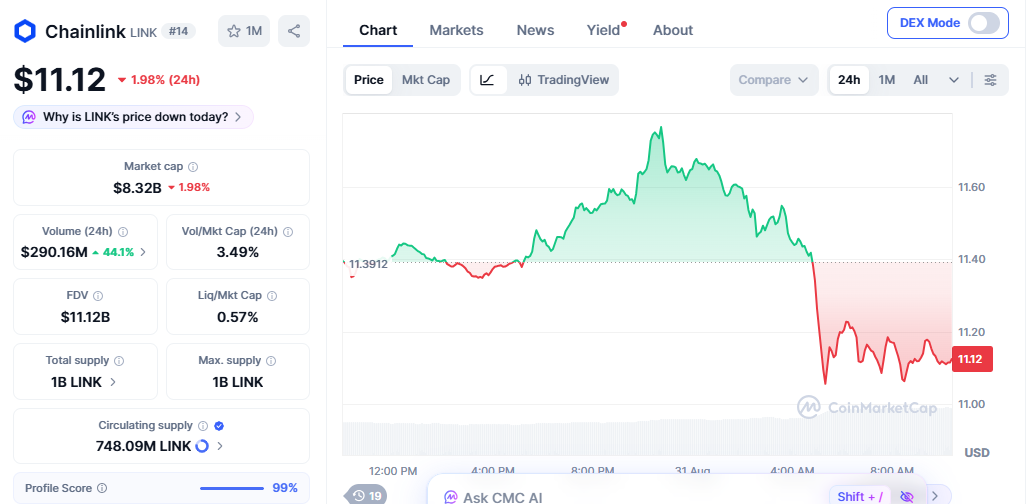This screenshot has width=1026, height=504.
Task: Open Liq/Mkt Cap info icon
Action: (272, 296)
